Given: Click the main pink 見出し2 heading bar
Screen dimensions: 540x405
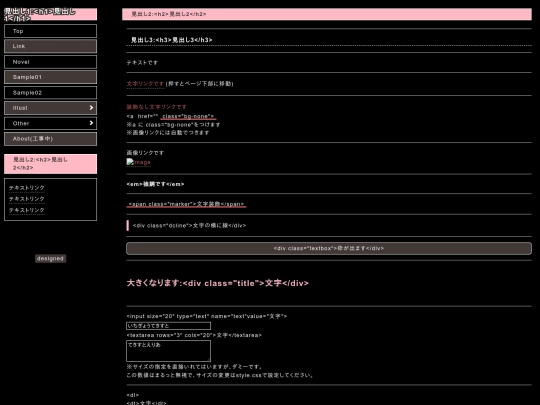Looking at the screenshot, I should pyautogui.click(x=327, y=14).
